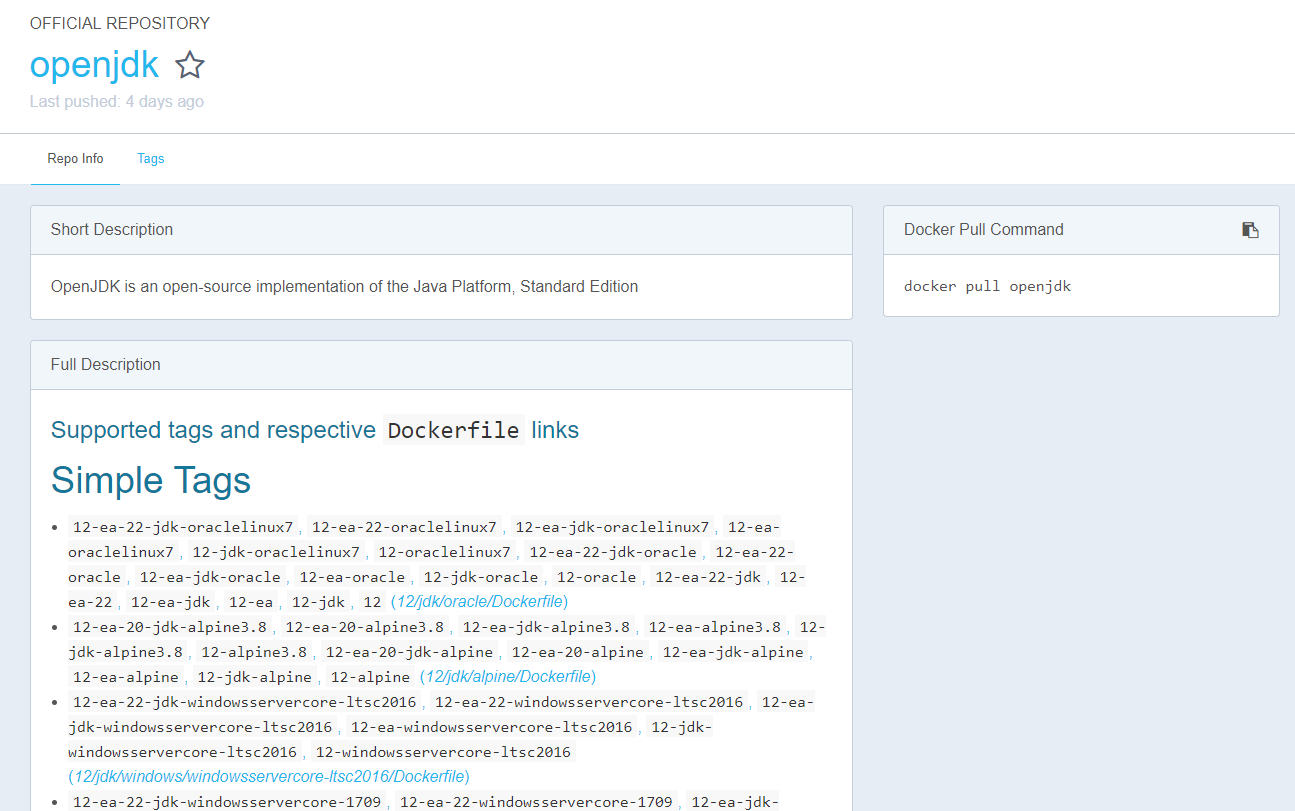Copy the Docker pull command
Image resolution: width=1295 pixels, height=811 pixels.
pyautogui.click(x=1250, y=230)
